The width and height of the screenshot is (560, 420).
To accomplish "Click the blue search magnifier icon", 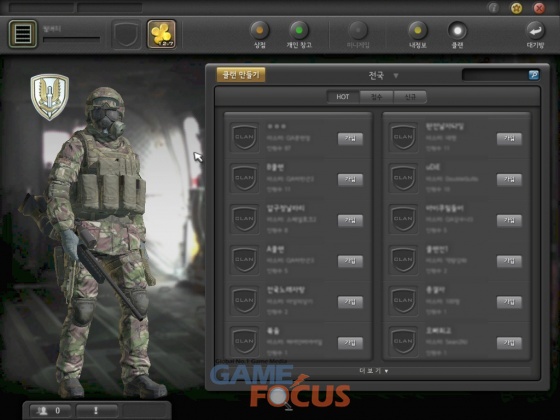I will coord(534,75).
